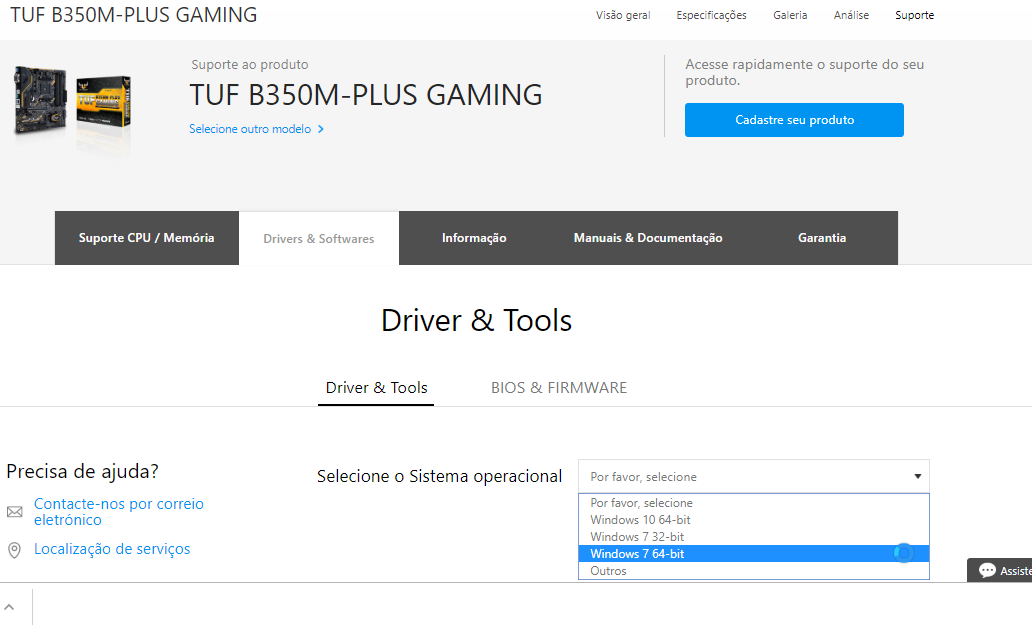Click the motherboard product thumbnail image
The height and width of the screenshot is (628, 1032).
[x=72, y=103]
